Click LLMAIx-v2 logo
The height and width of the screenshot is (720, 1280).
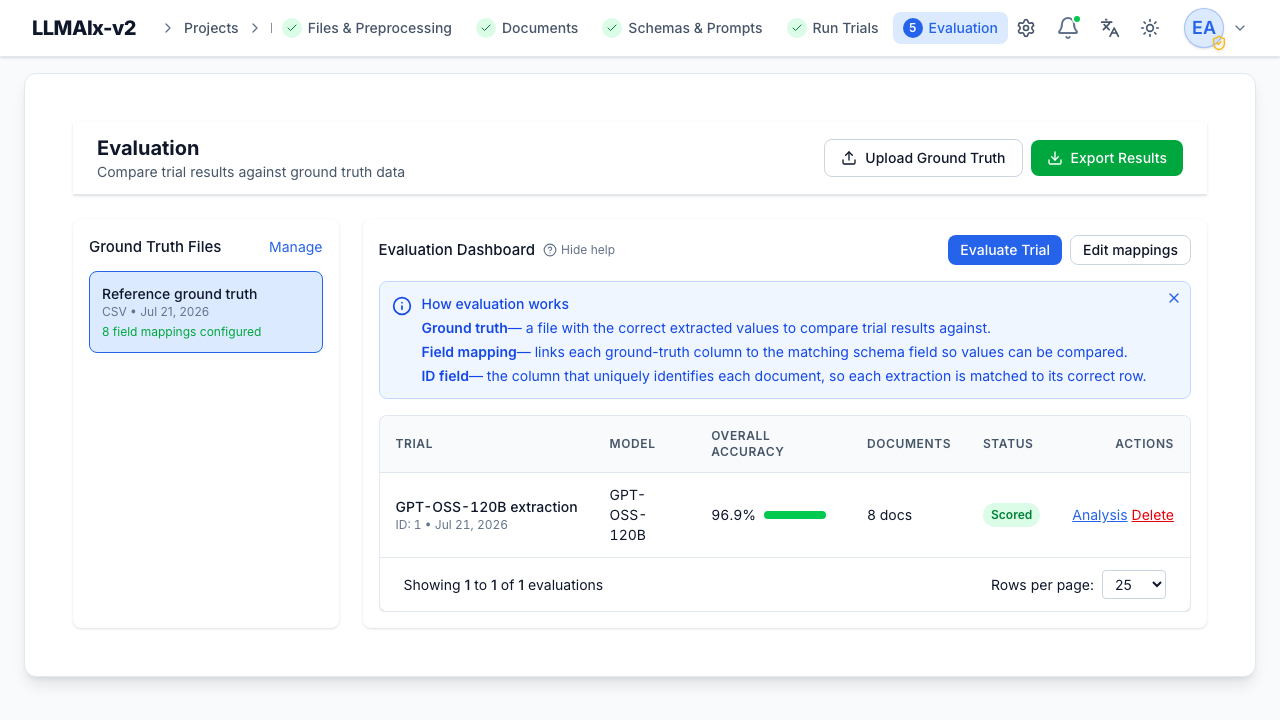click(x=84, y=28)
